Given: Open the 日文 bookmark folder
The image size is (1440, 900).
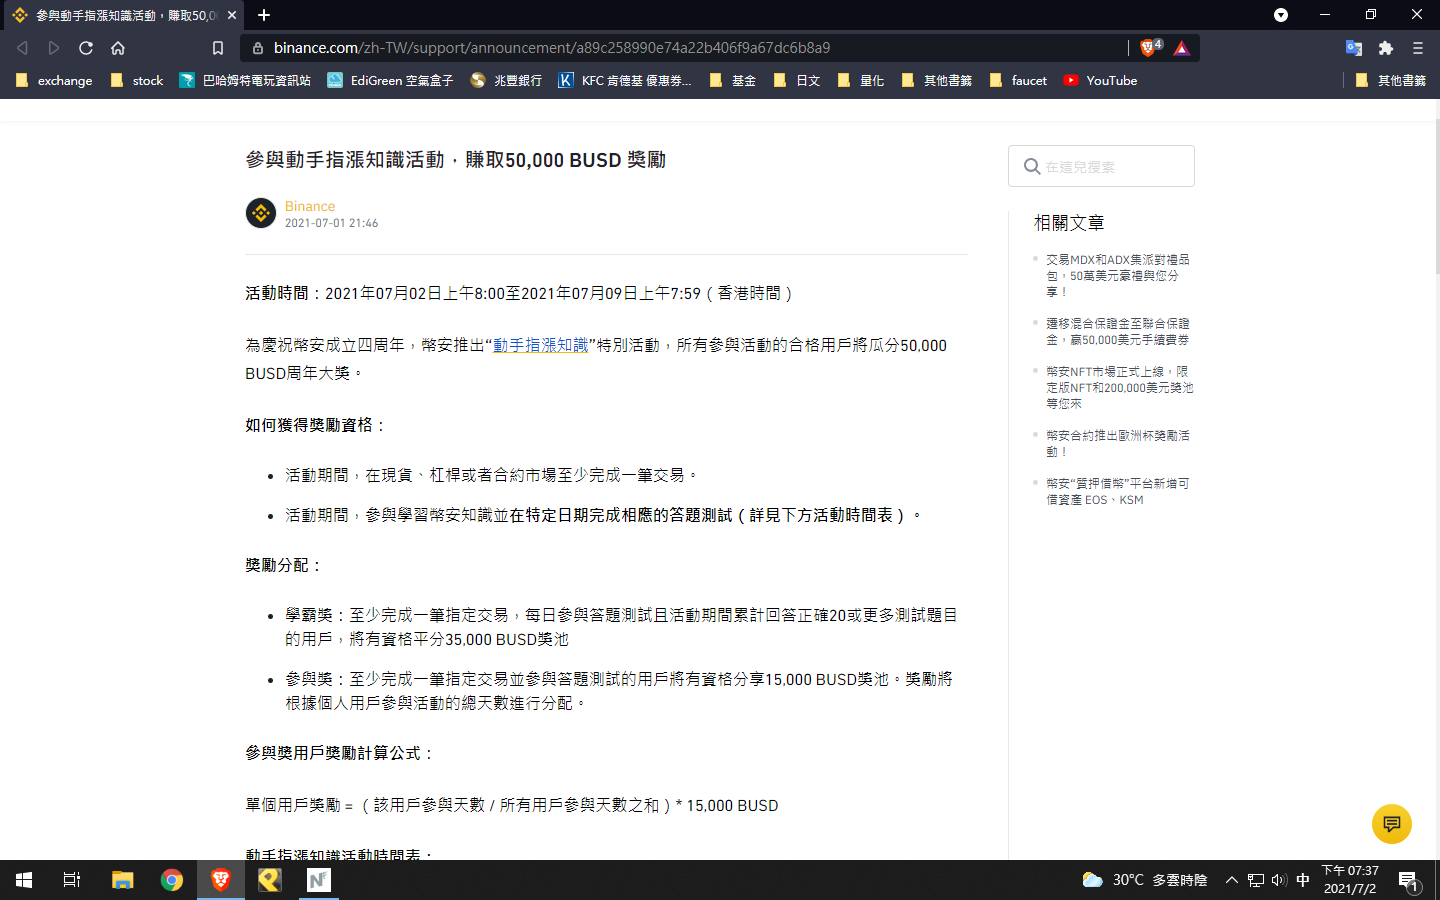Looking at the screenshot, I should pyautogui.click(x=797, y=81).
